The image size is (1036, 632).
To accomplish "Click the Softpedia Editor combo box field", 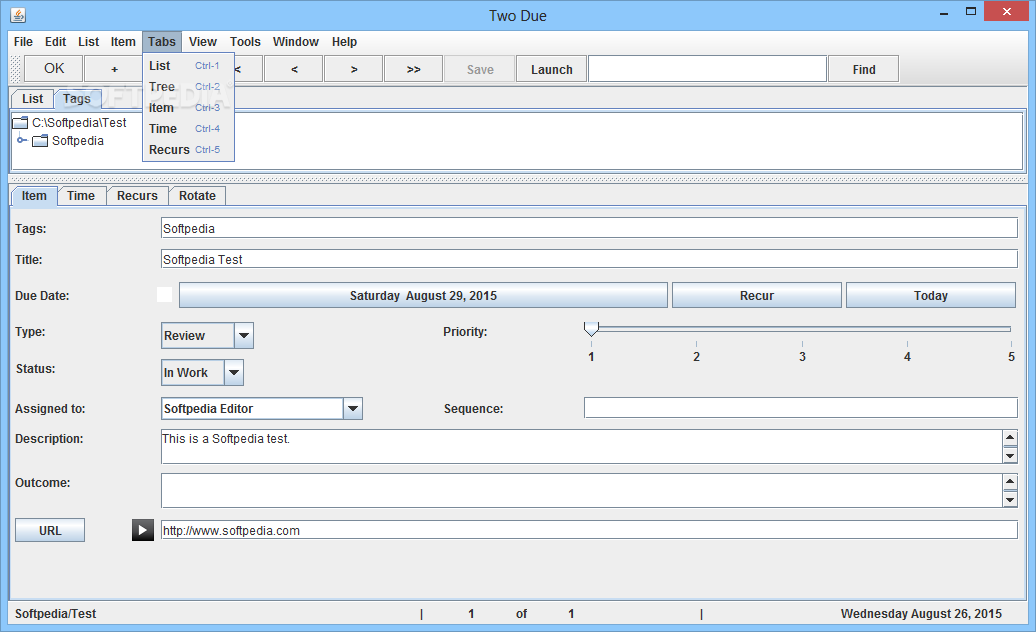I will pyautogui.click(x=252, y=409).
